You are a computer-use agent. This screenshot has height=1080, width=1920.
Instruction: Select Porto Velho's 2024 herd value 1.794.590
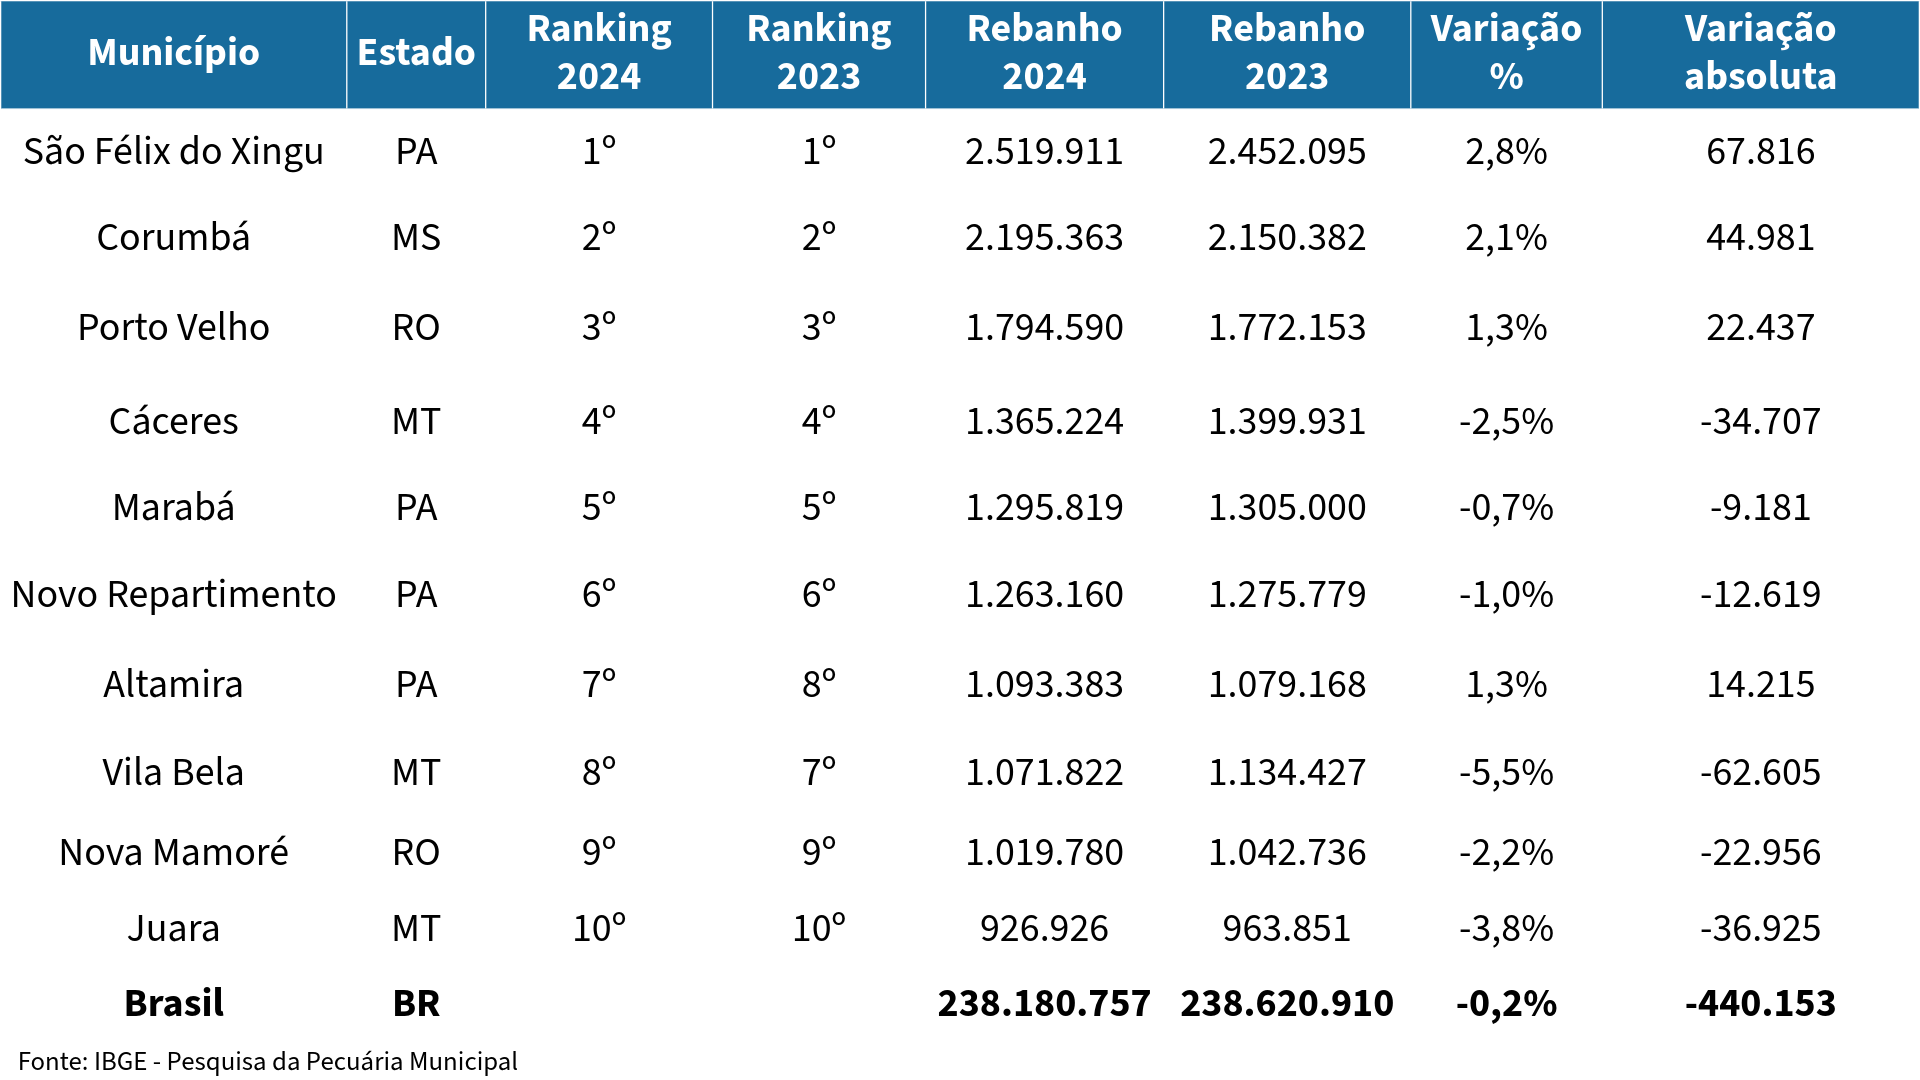1045,328
